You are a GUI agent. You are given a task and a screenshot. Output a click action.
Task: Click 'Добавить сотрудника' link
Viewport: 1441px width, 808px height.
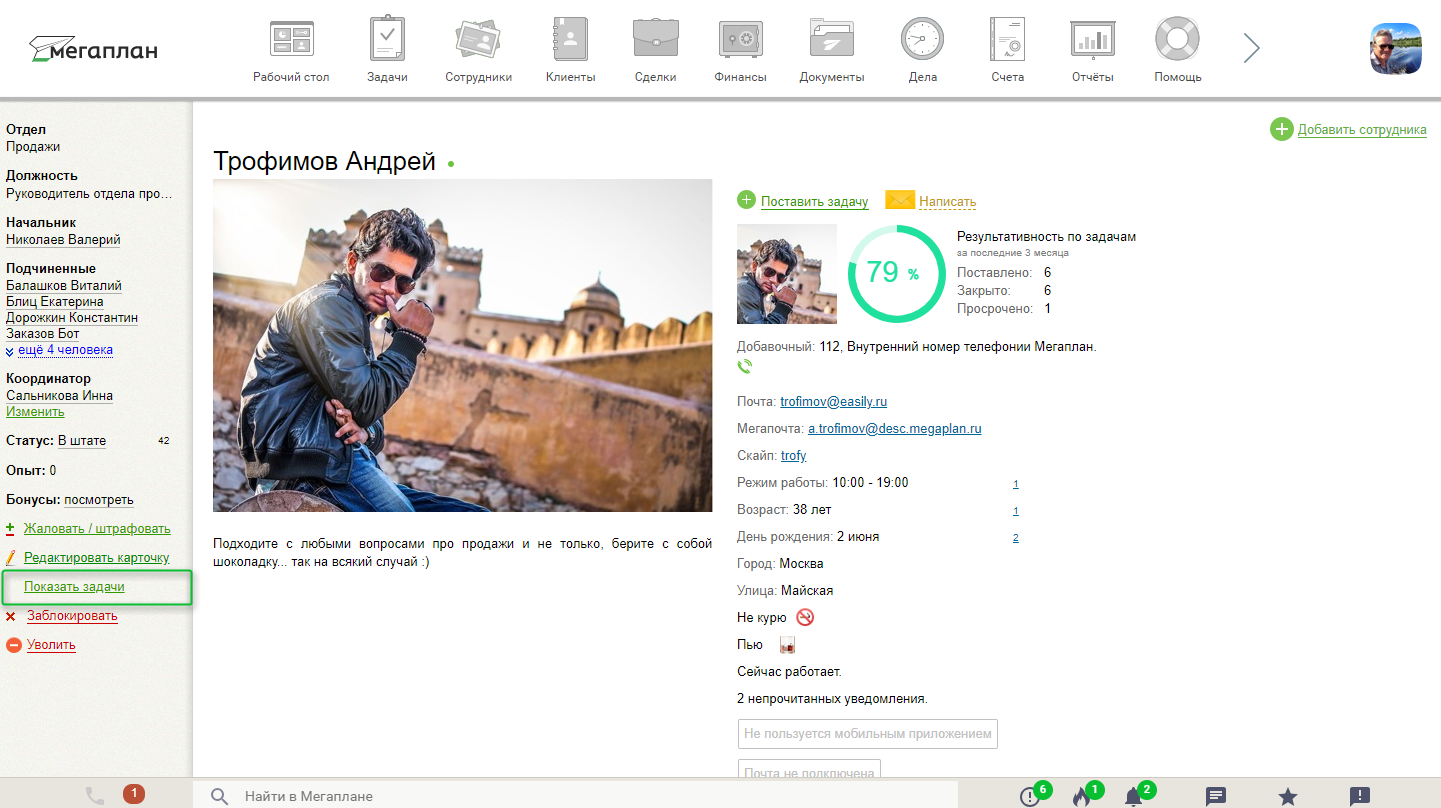(x=1361, y=129)
